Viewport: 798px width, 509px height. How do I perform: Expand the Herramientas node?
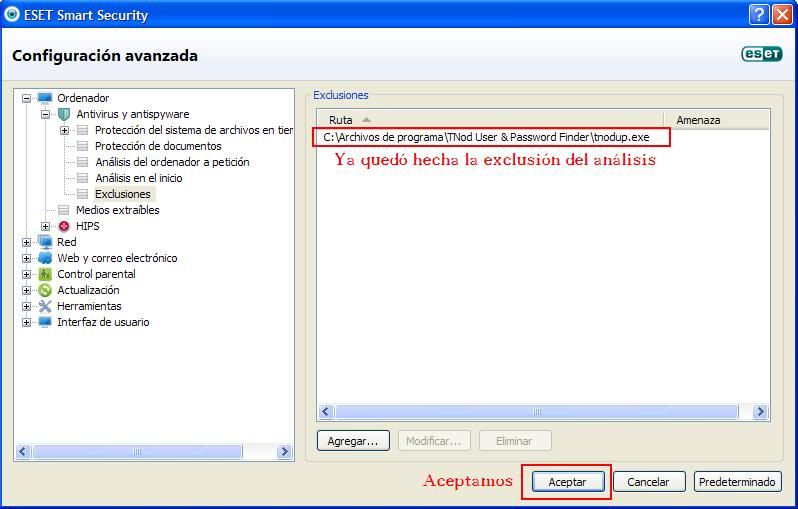tap(26, 306)
